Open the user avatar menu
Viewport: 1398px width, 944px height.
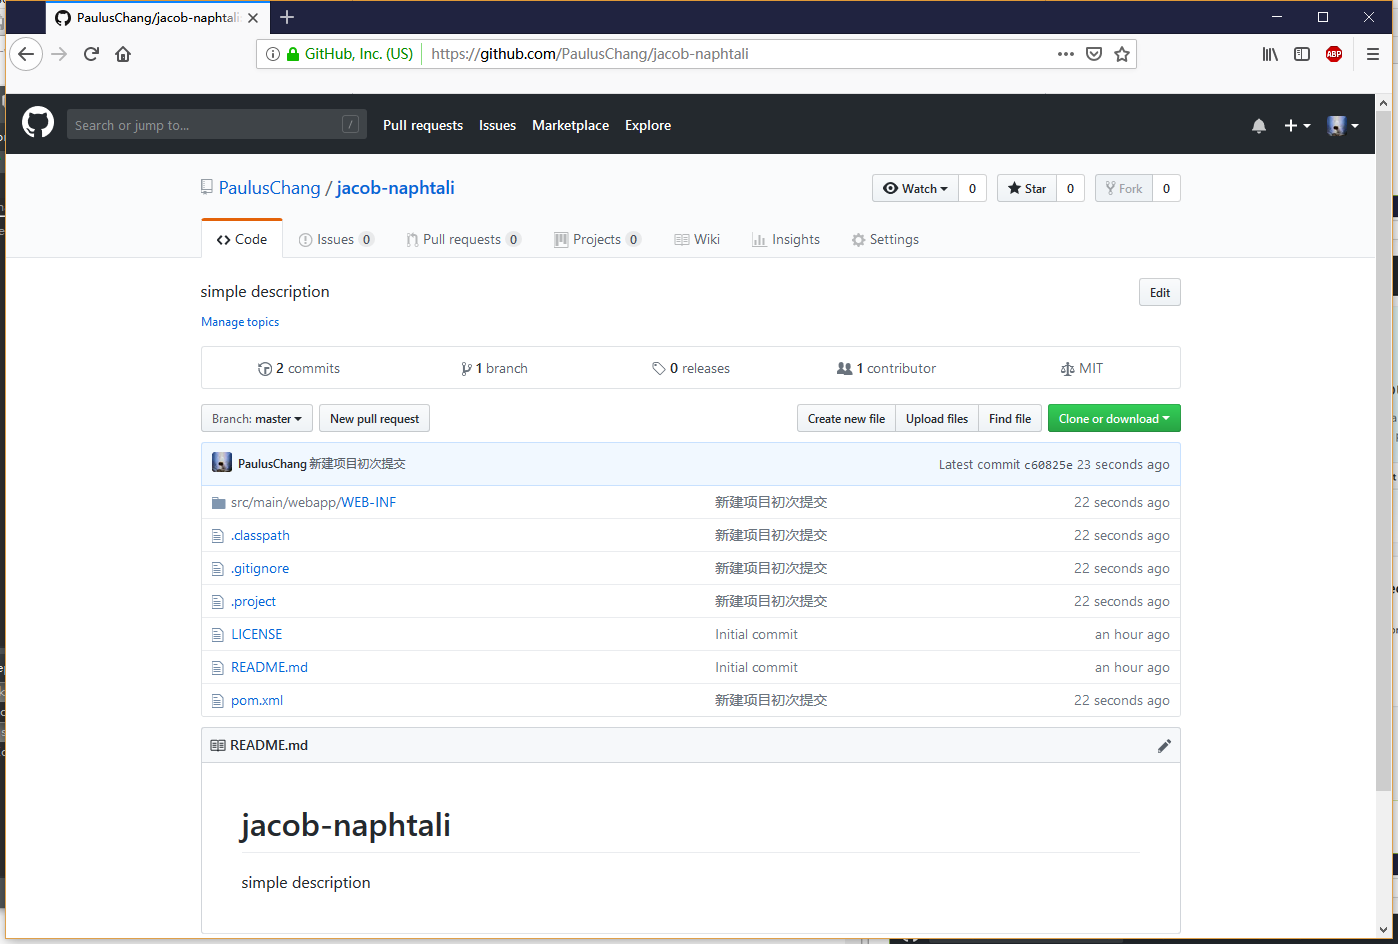tap(1343, 125)
